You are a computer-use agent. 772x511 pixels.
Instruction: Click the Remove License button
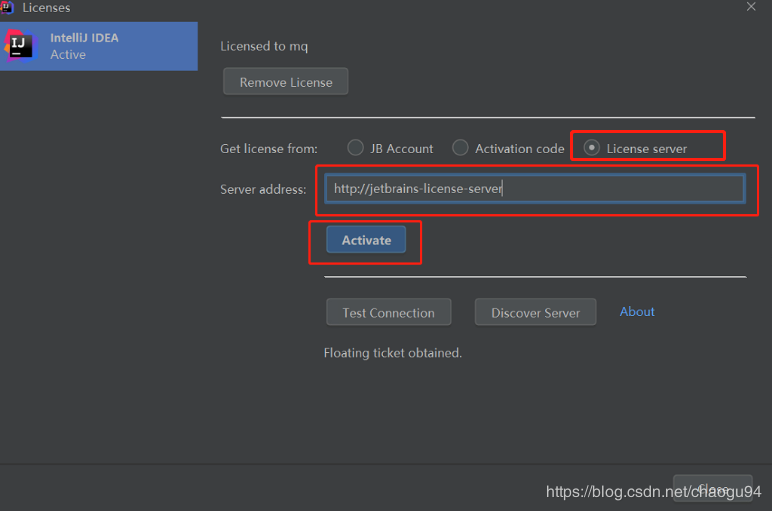click(286, 82)
